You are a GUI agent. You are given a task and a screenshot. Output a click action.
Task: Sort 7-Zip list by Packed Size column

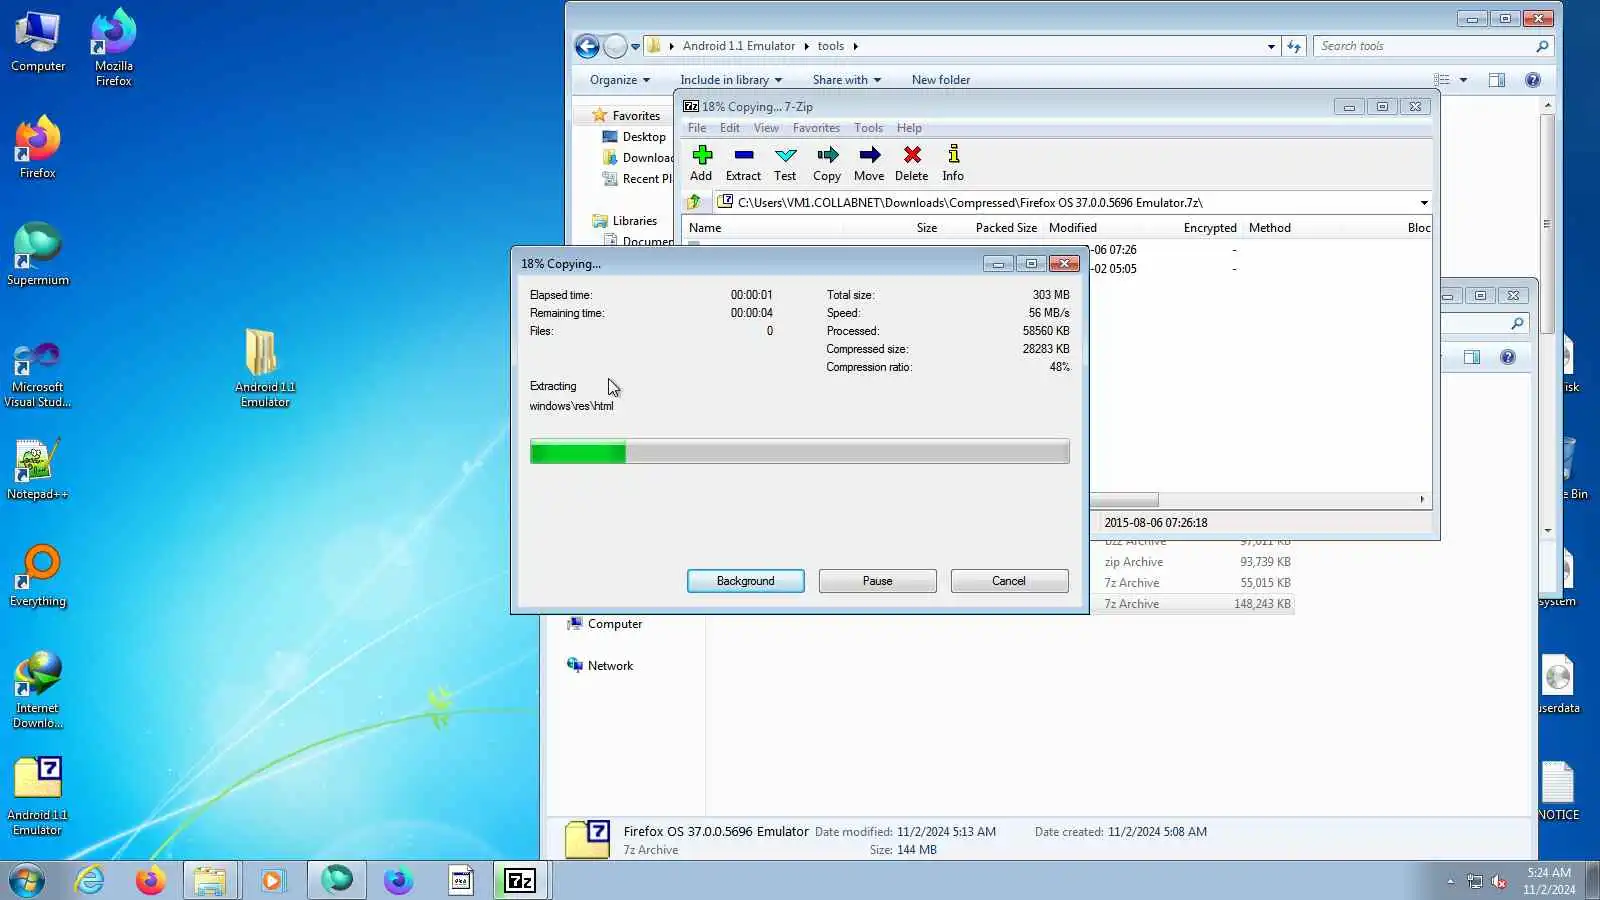[x=1006, y=228]
